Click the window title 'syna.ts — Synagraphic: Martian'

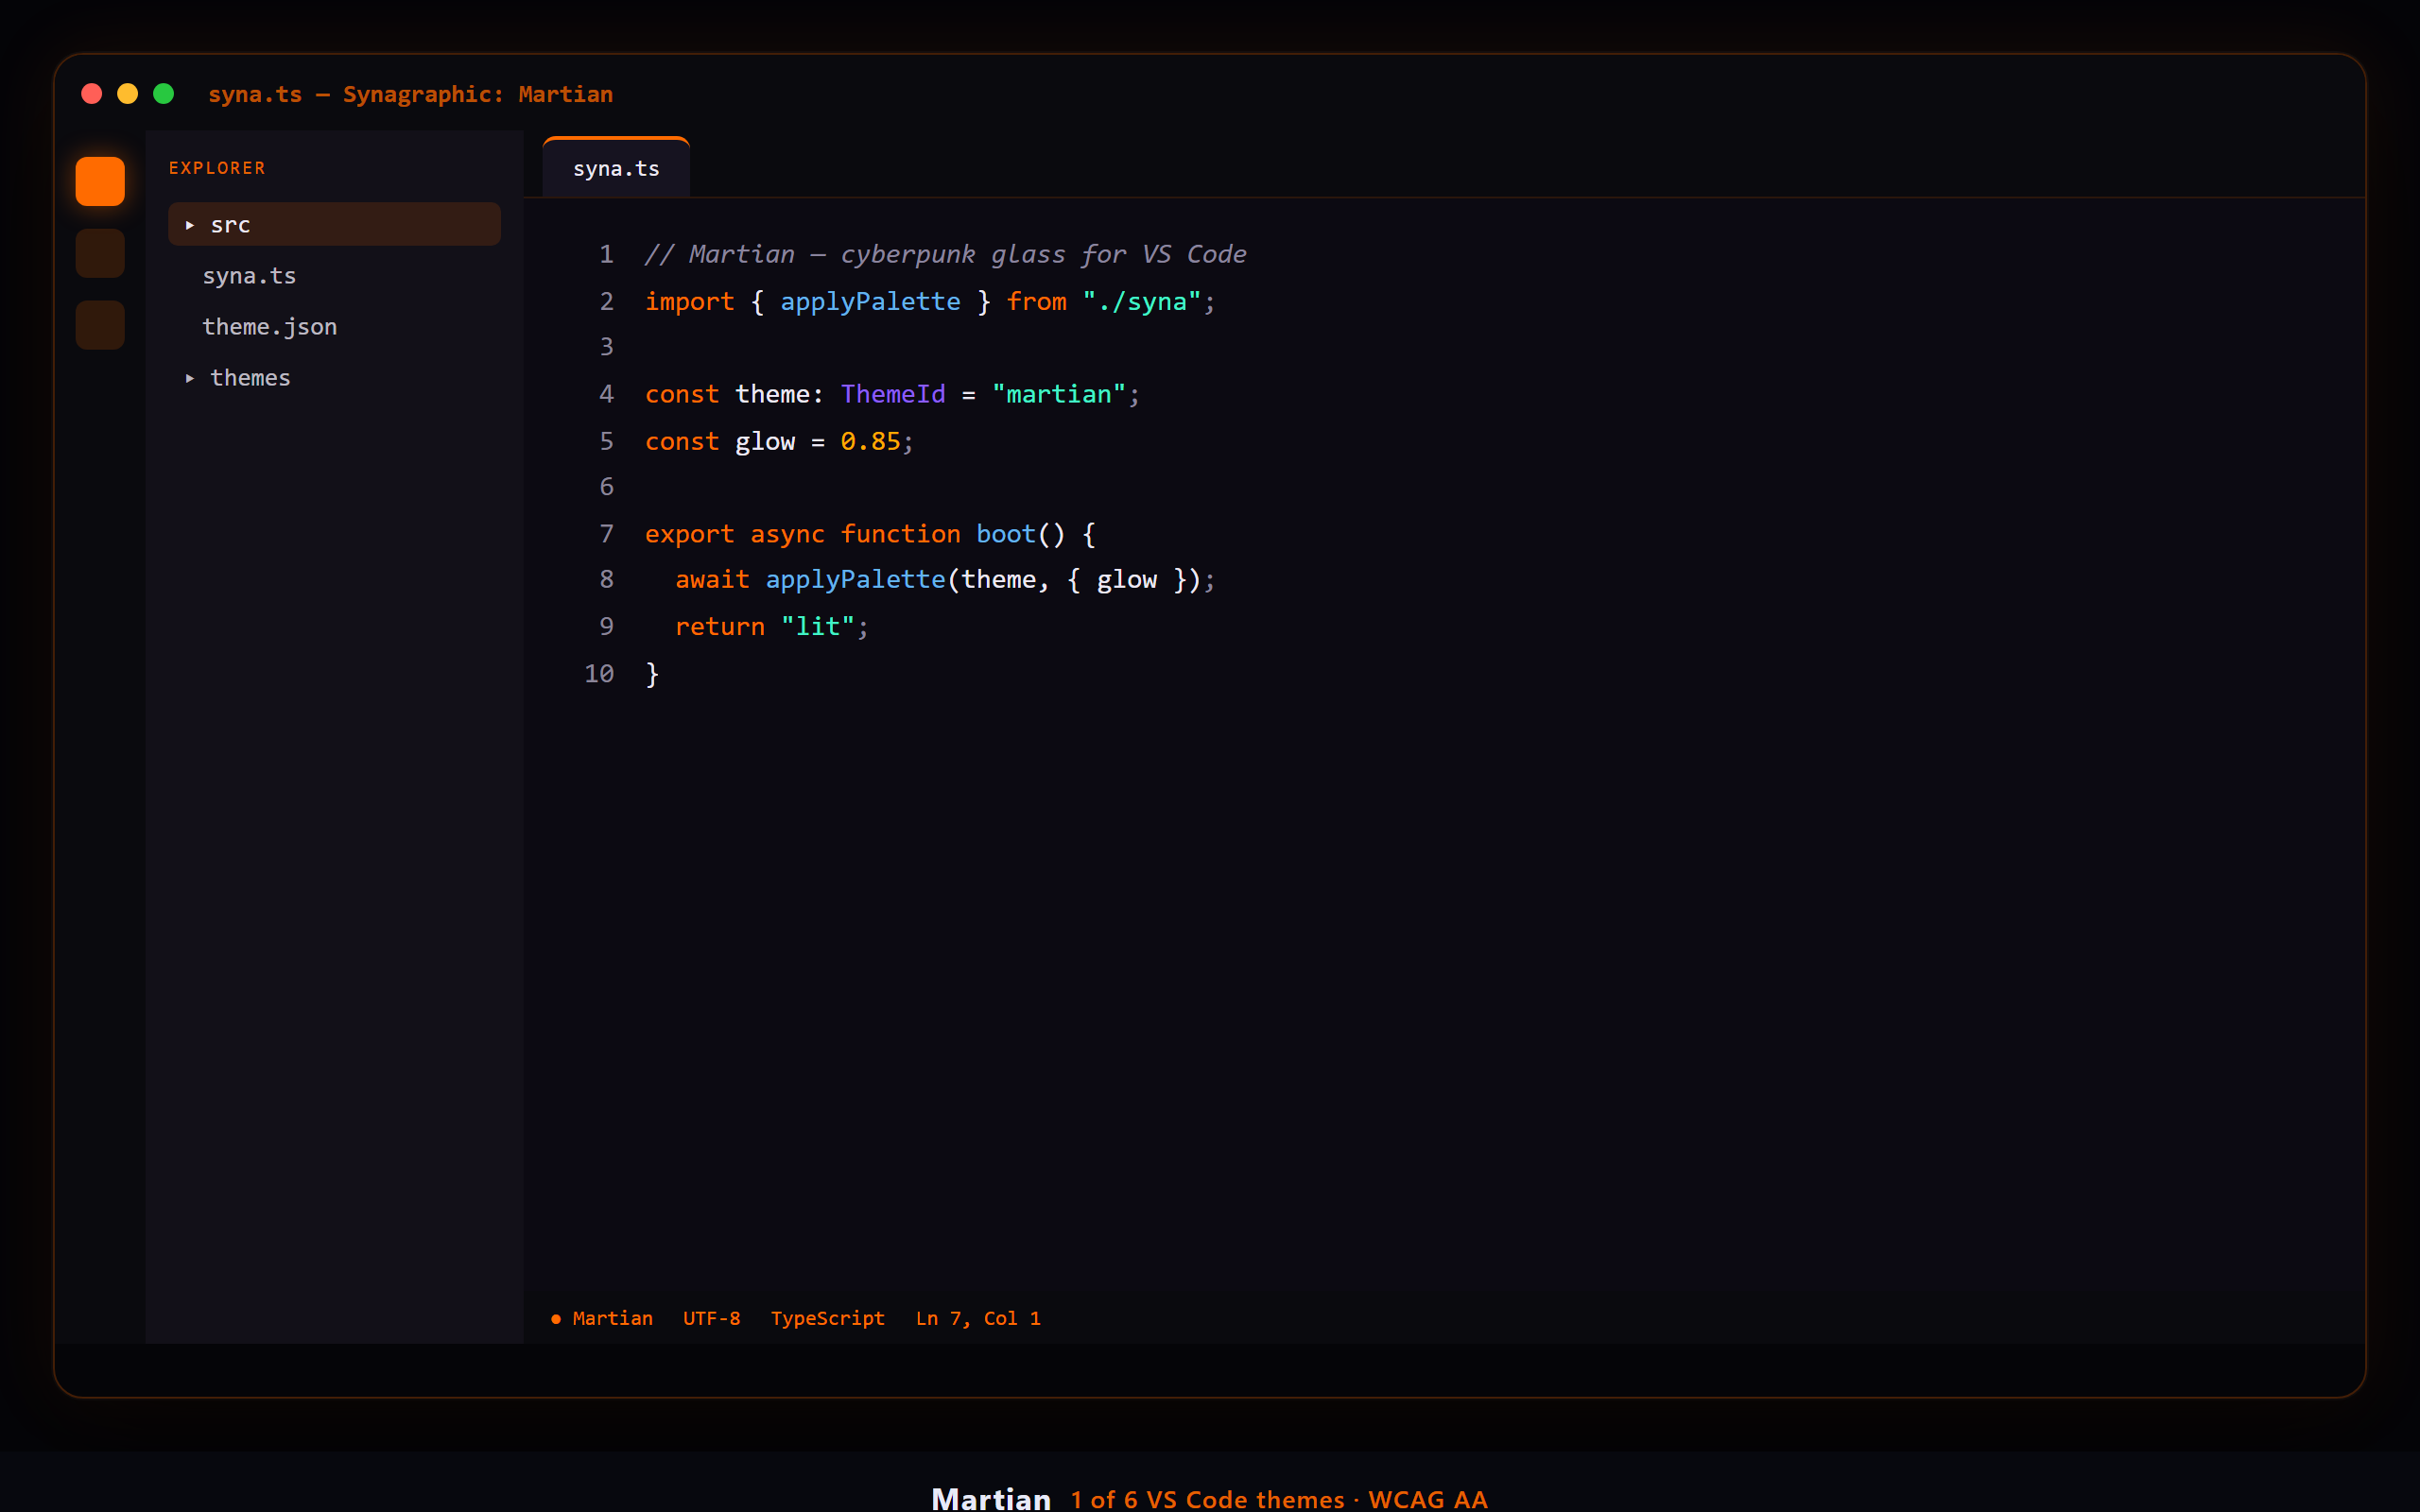[410, 94]
